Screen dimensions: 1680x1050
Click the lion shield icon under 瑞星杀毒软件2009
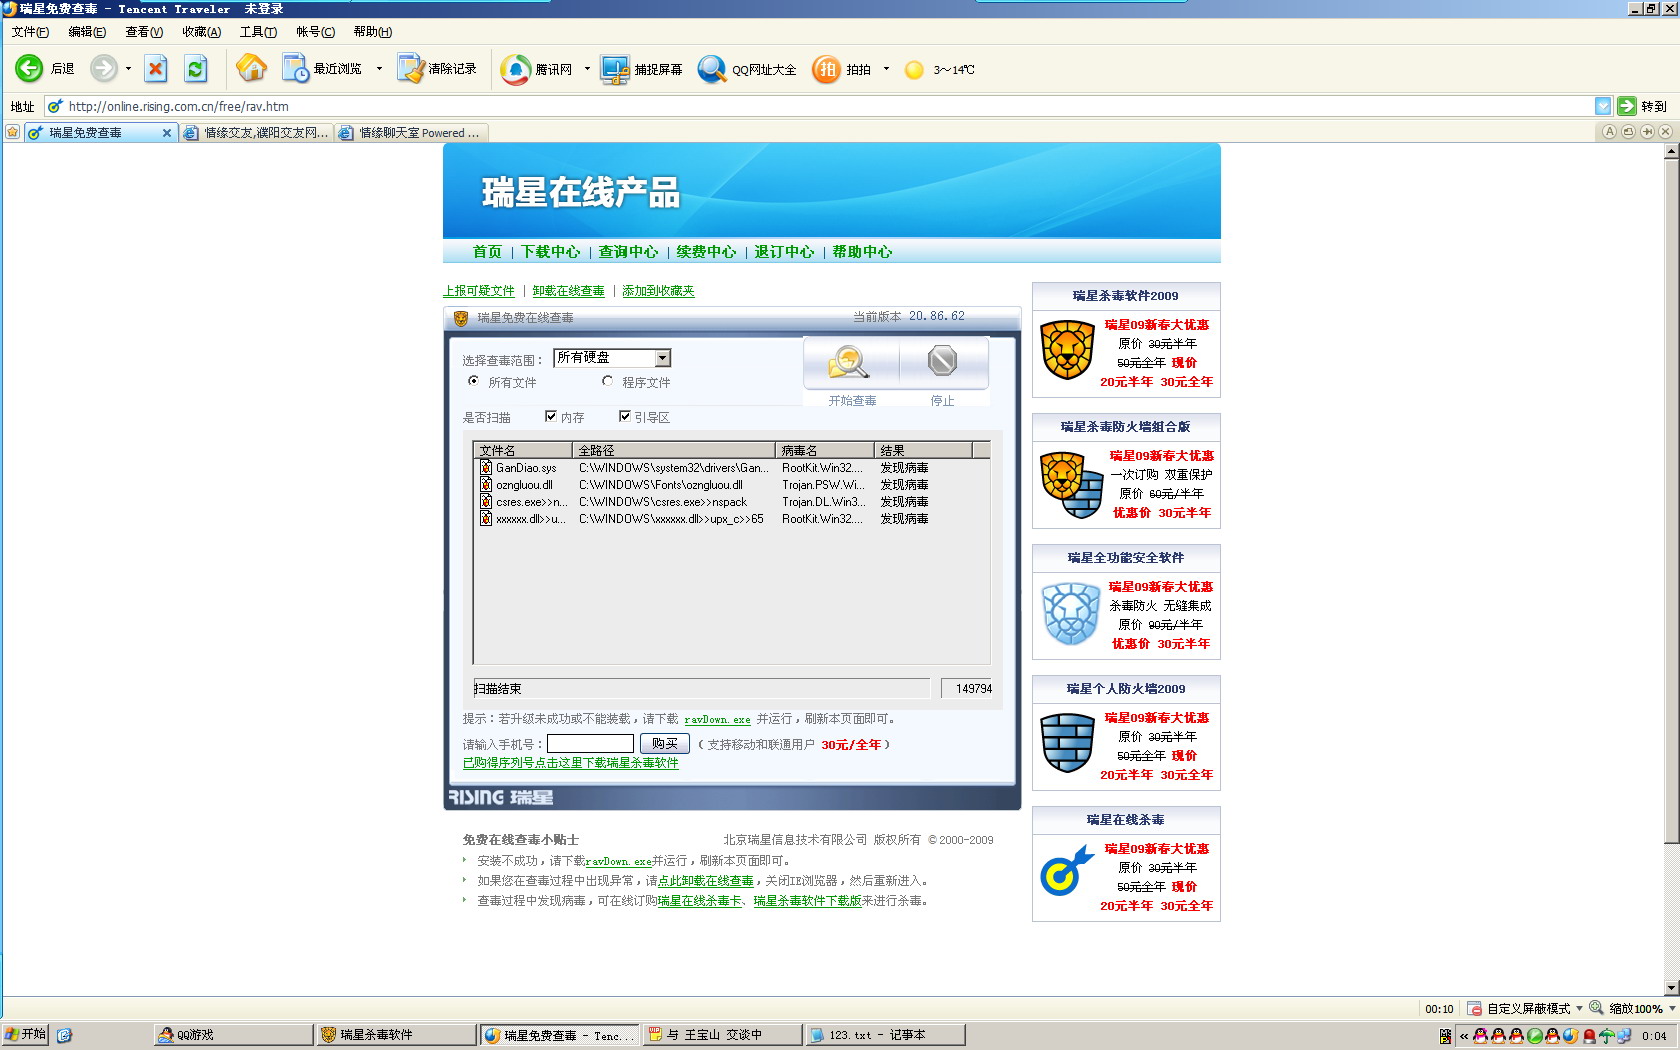tap(1067, 350)
